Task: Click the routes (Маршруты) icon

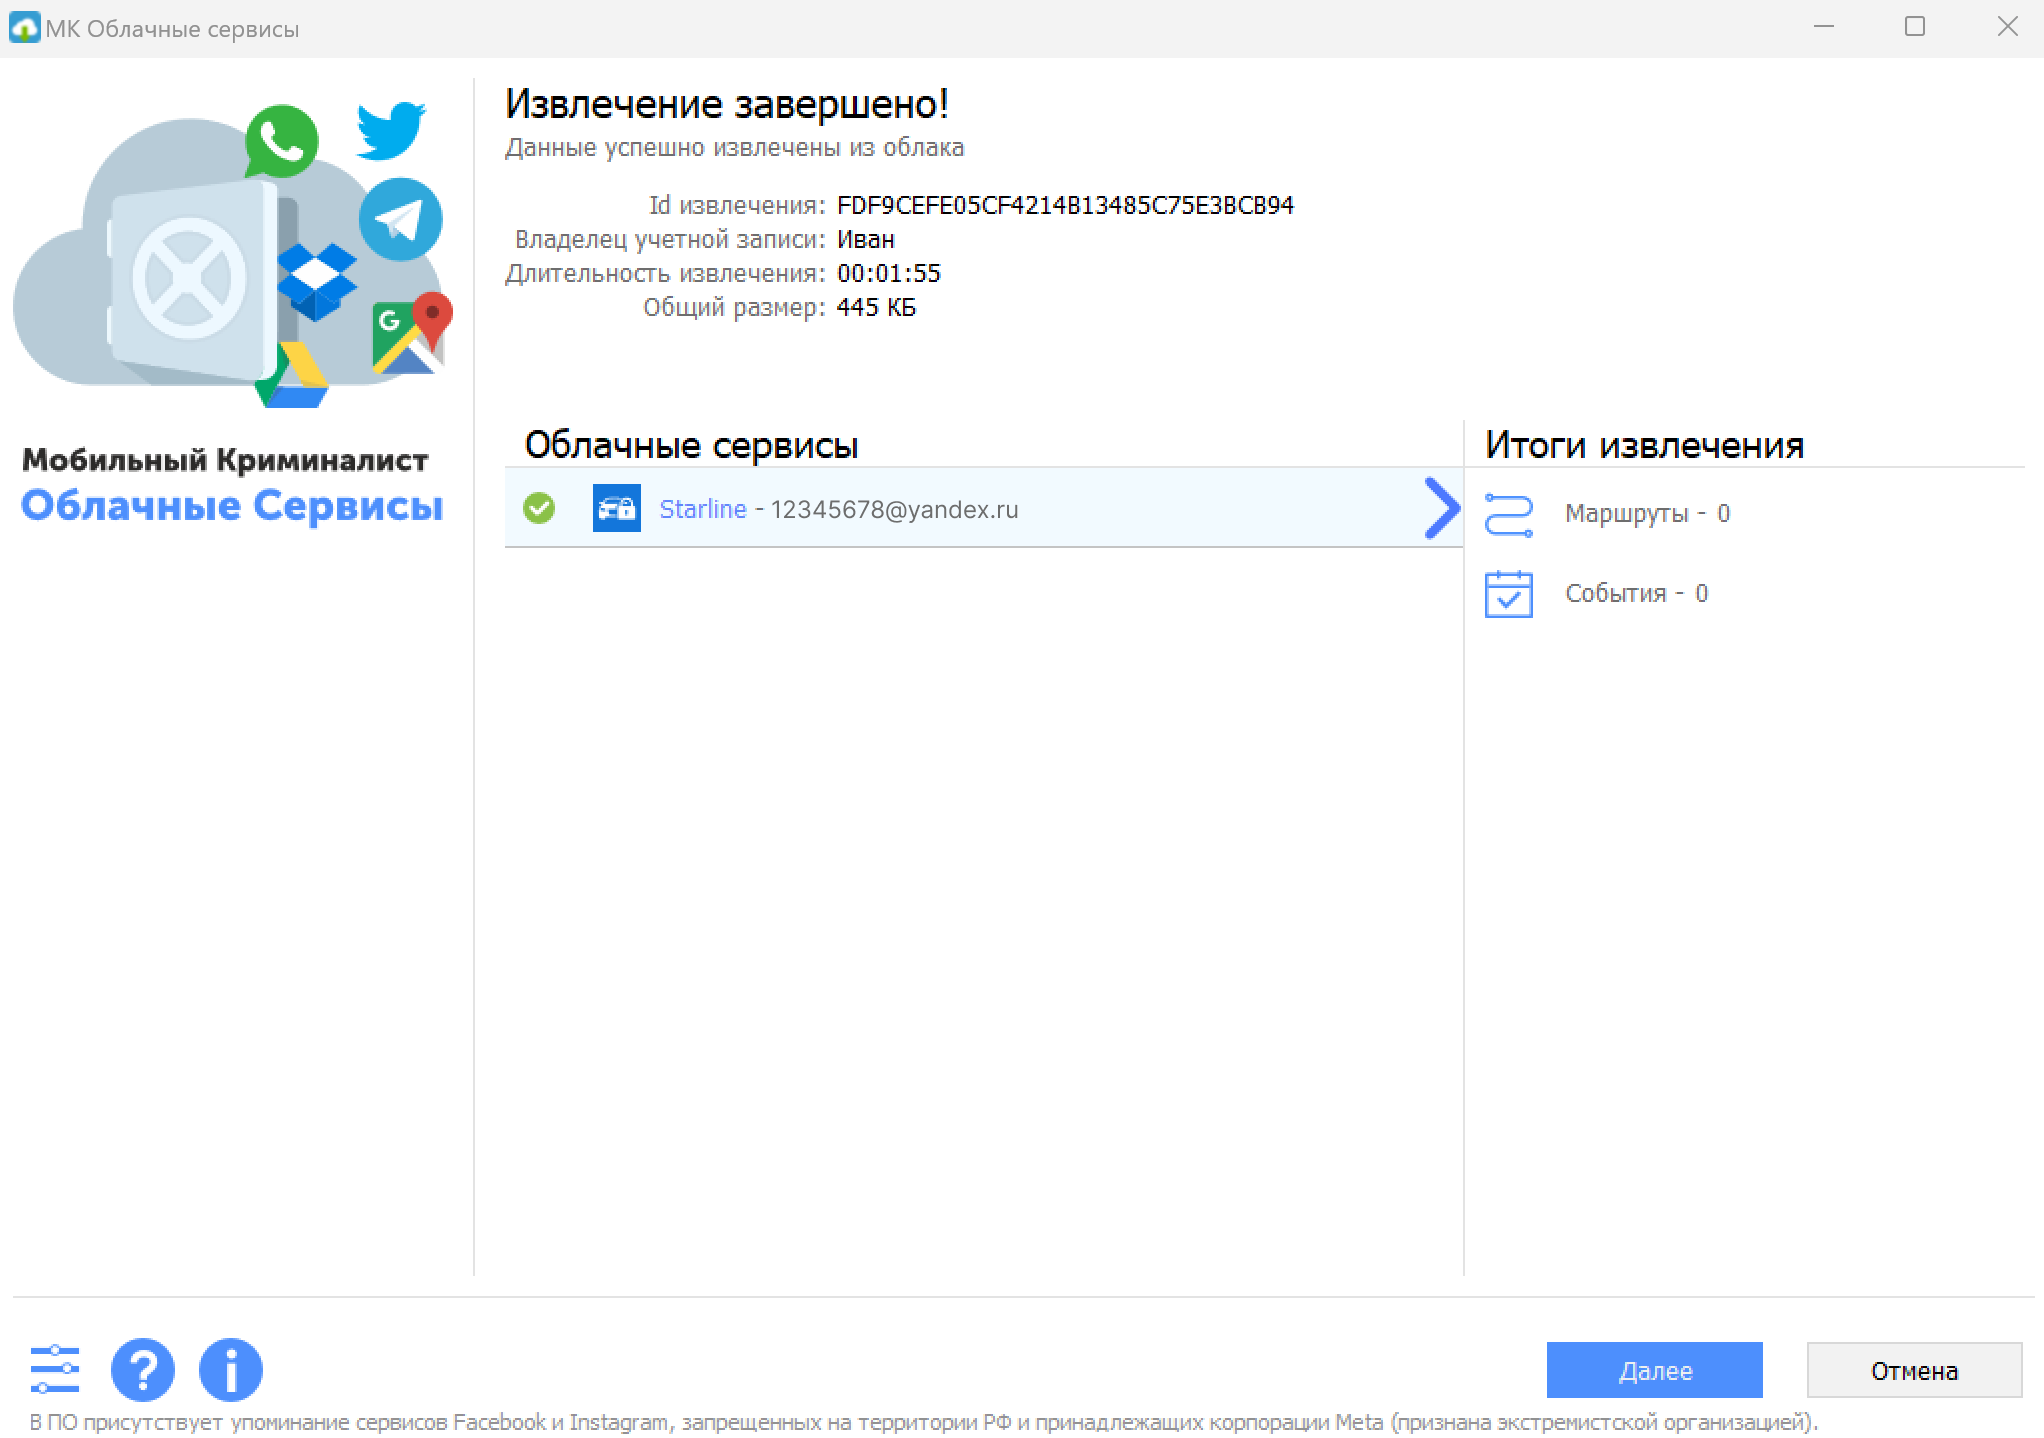Action: click(x=1509, y=515)
